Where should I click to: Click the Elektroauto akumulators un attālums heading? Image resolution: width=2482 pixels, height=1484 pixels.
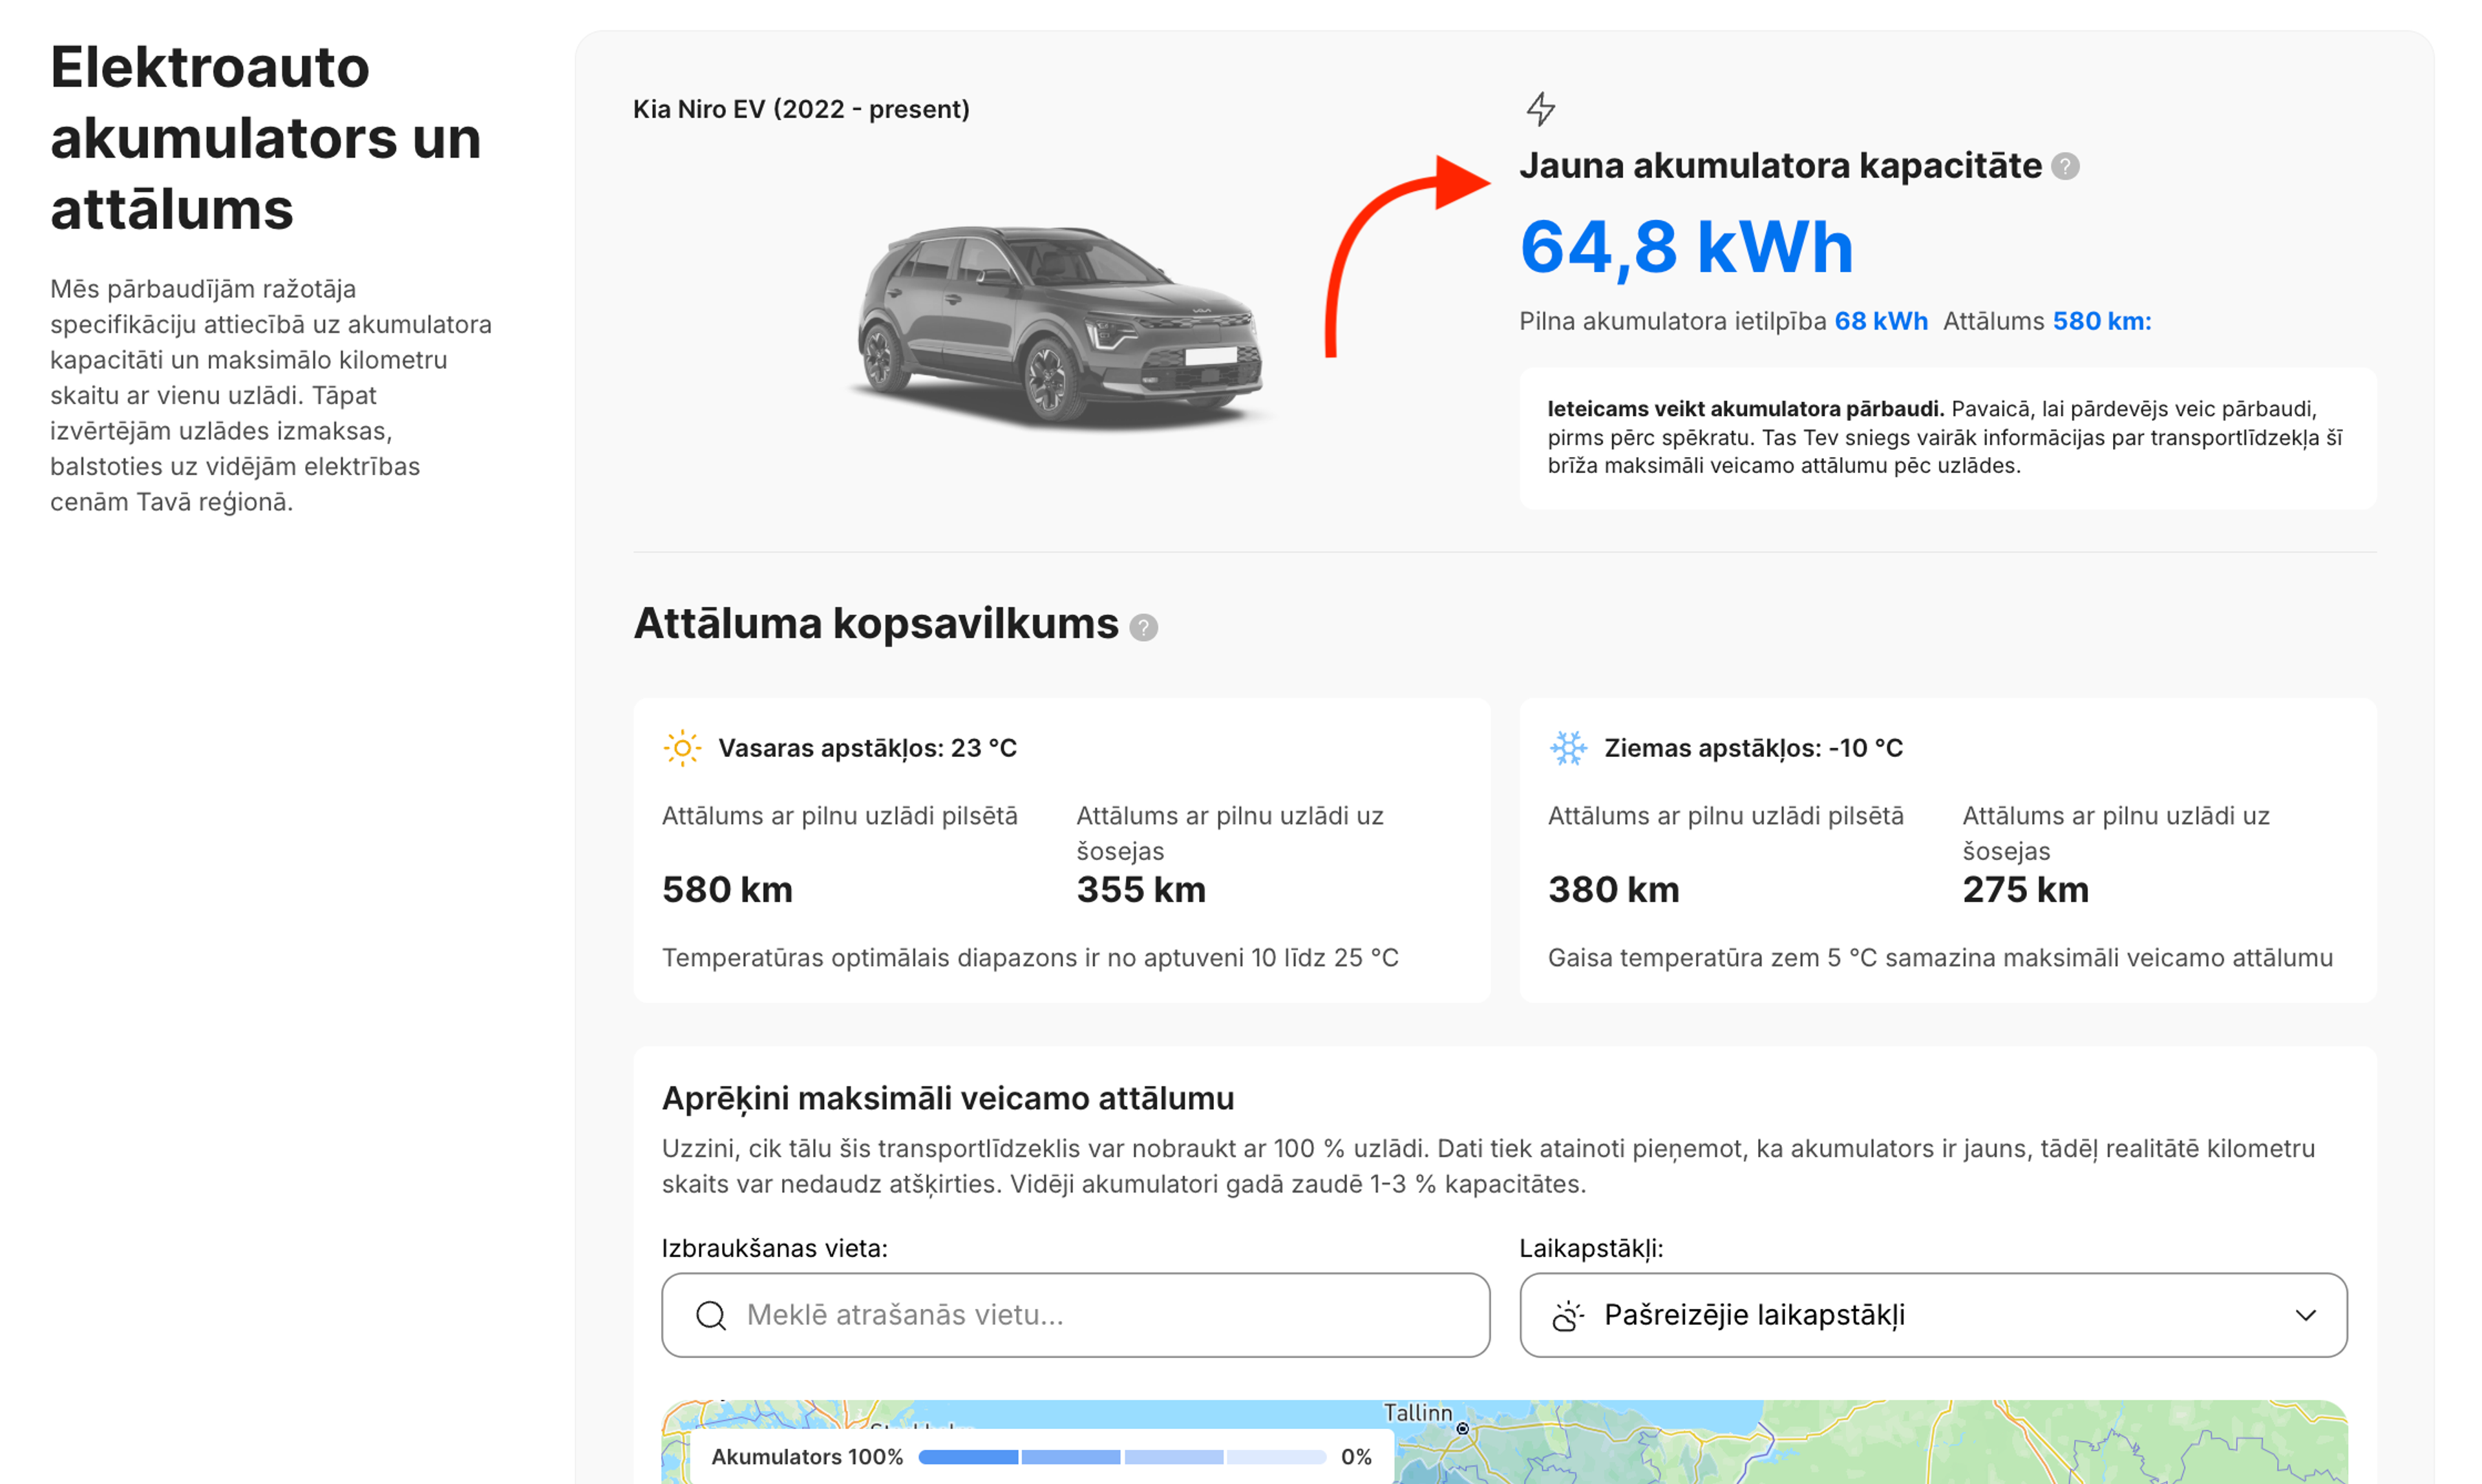click(x=266, y=138)
